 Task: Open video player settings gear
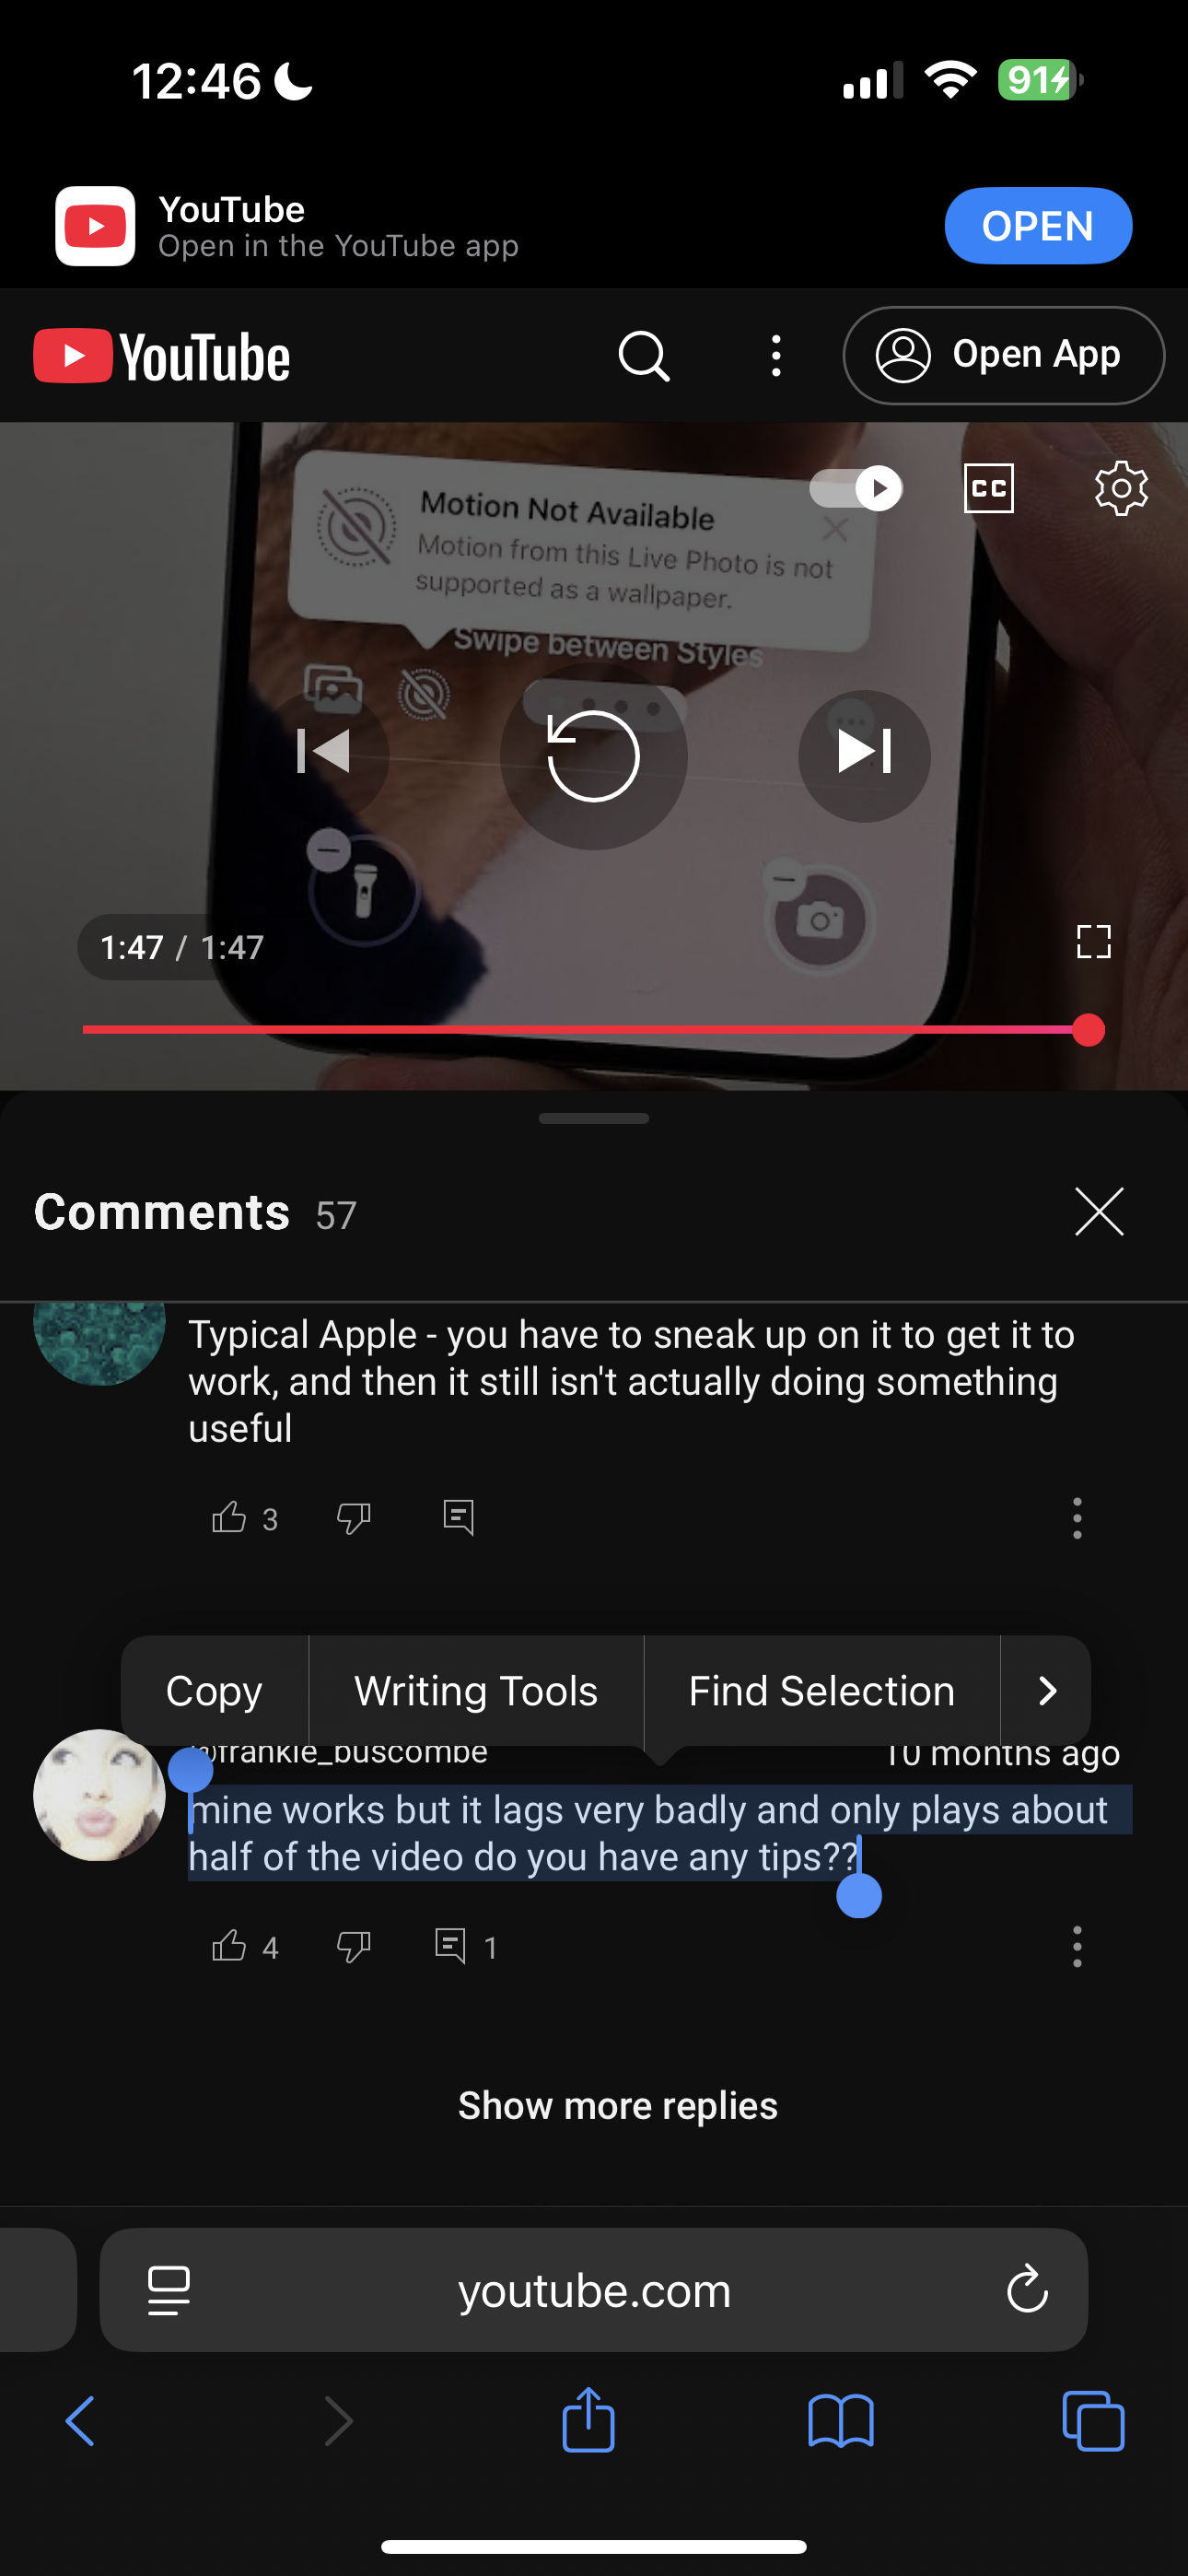1121,488
